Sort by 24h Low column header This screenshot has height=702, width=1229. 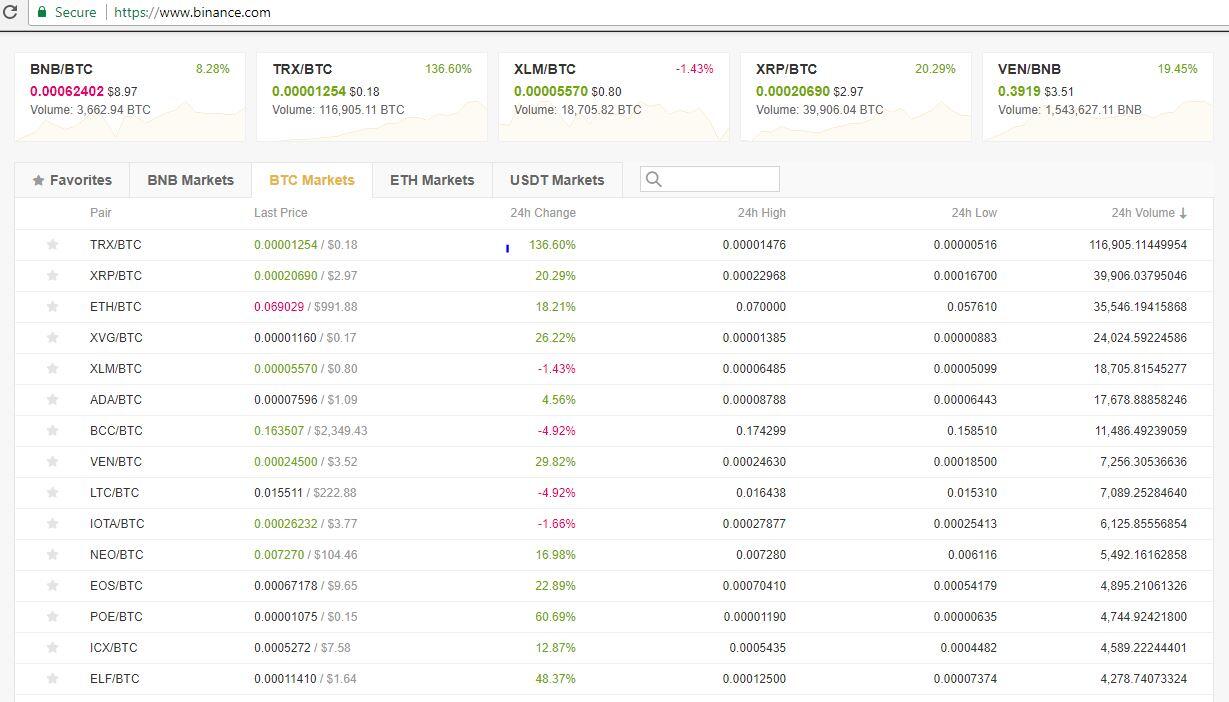coord(974,213)
